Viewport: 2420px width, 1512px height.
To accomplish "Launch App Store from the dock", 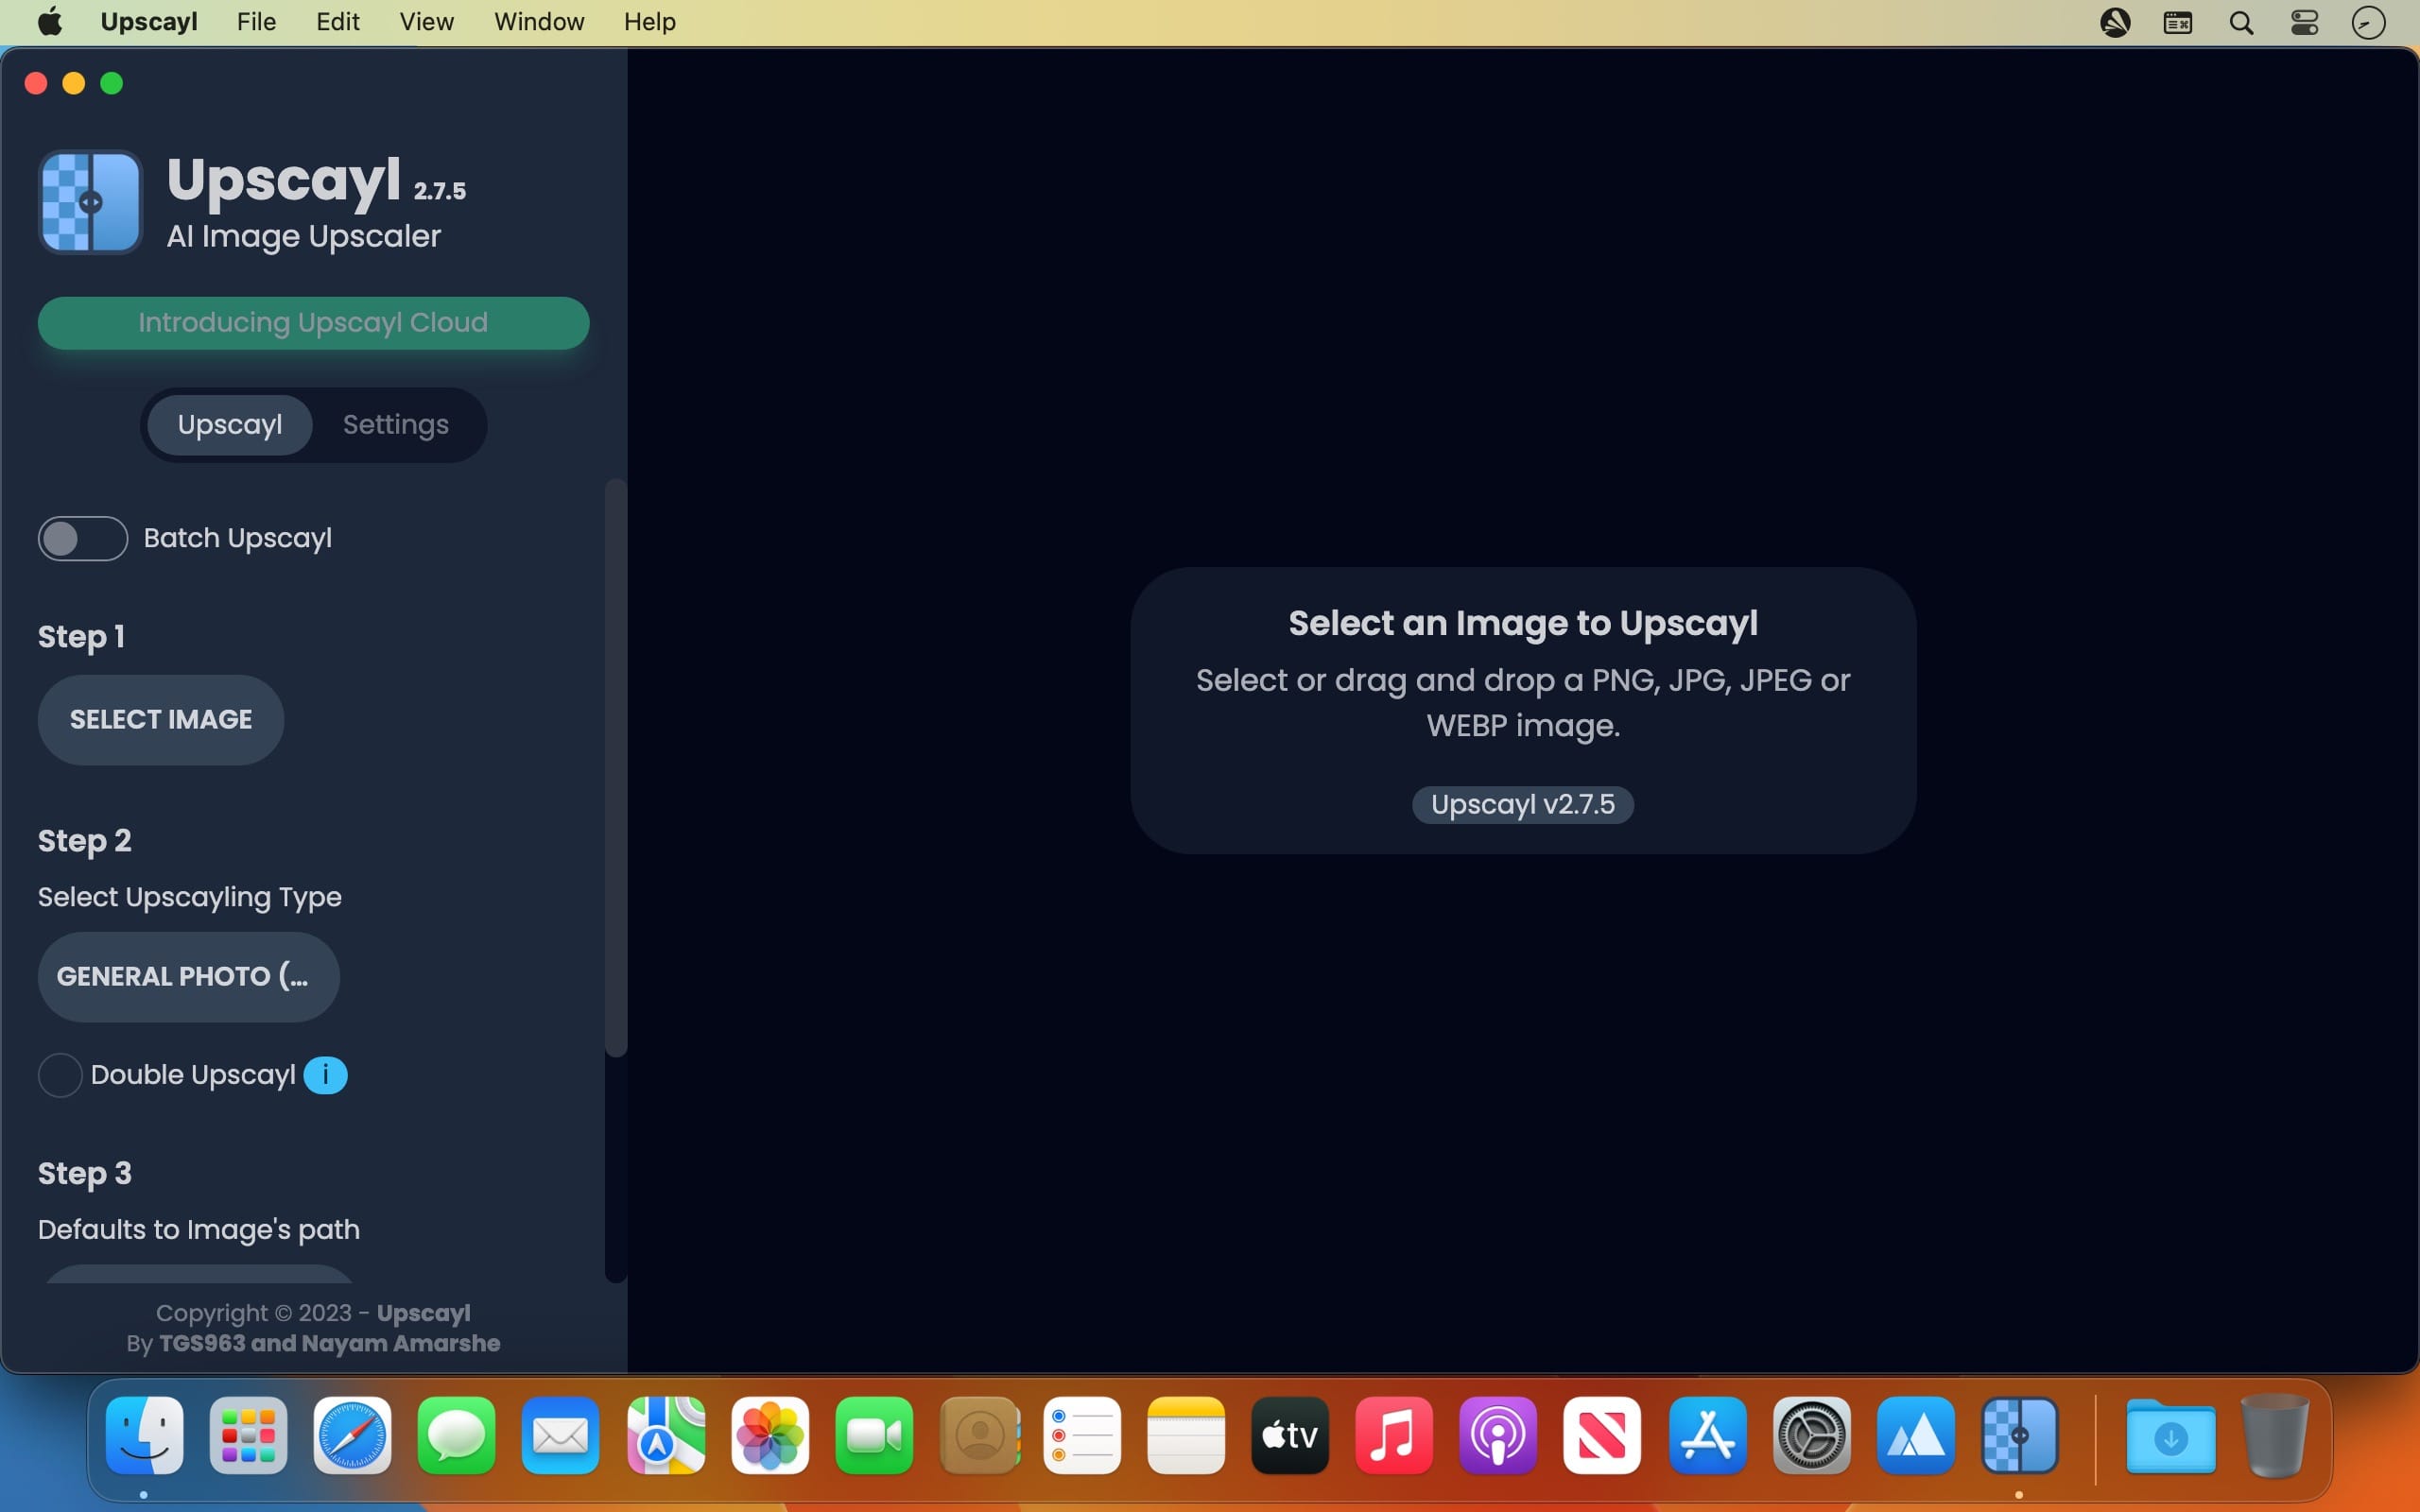I will 1708,1435.
